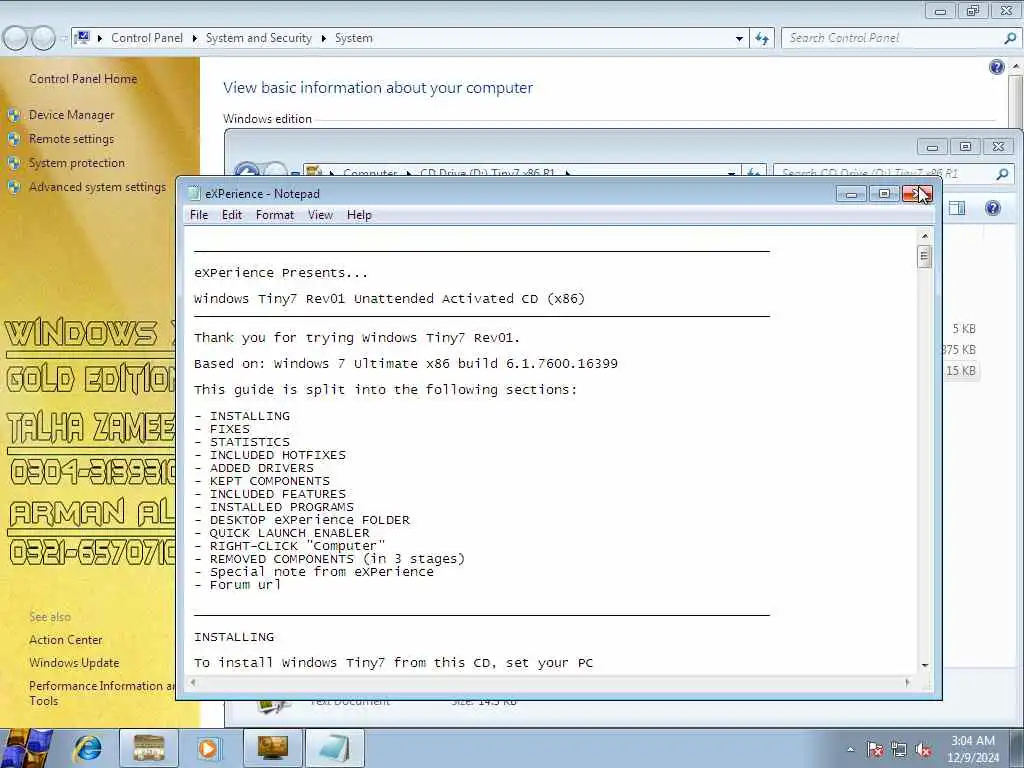Open the Notepad Edit menu
The image size is (1024, 768).
coord(232,215)
